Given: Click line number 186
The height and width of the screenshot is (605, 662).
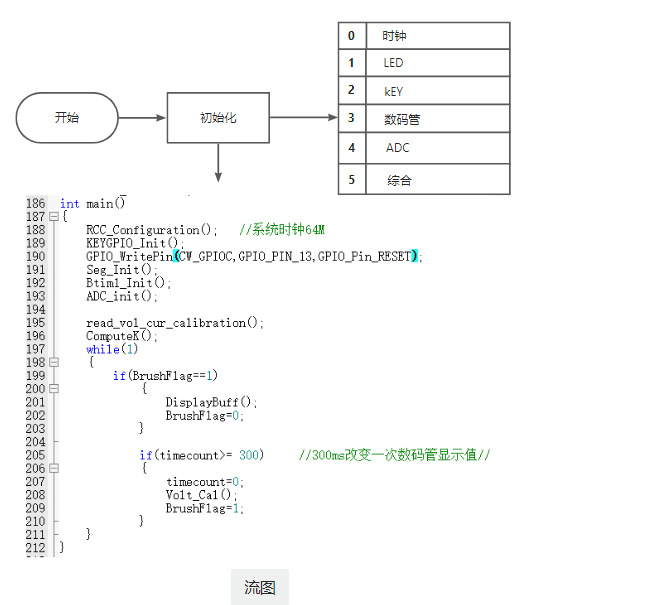Looking at the screenshot, I should pos(35,203).
